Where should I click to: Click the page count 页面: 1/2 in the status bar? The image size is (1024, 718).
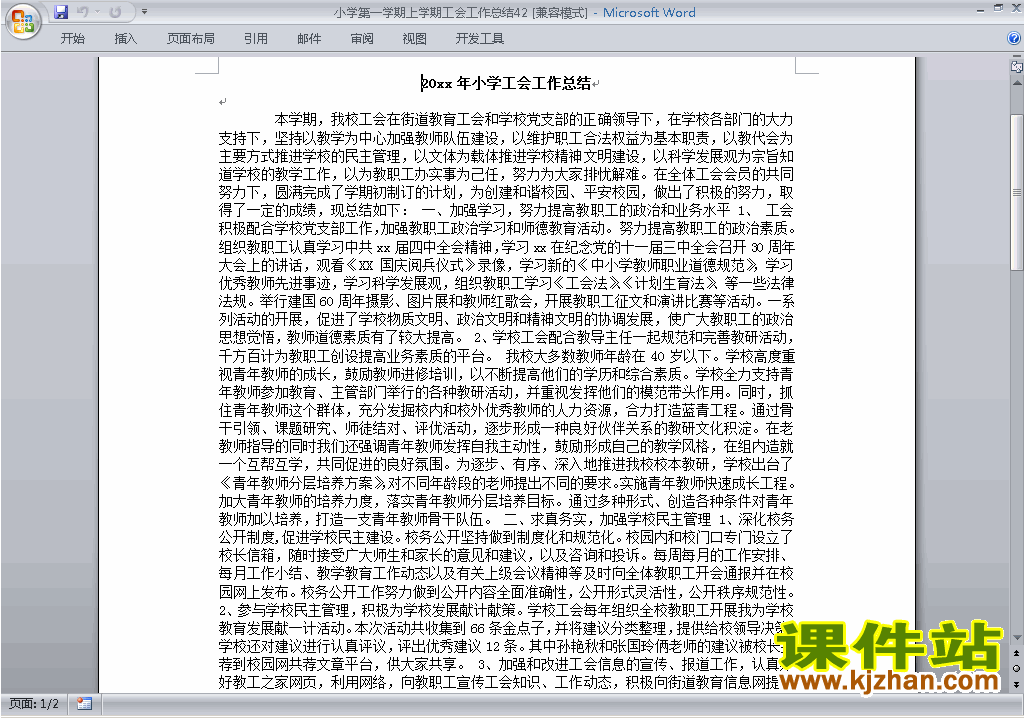point(34,704)
